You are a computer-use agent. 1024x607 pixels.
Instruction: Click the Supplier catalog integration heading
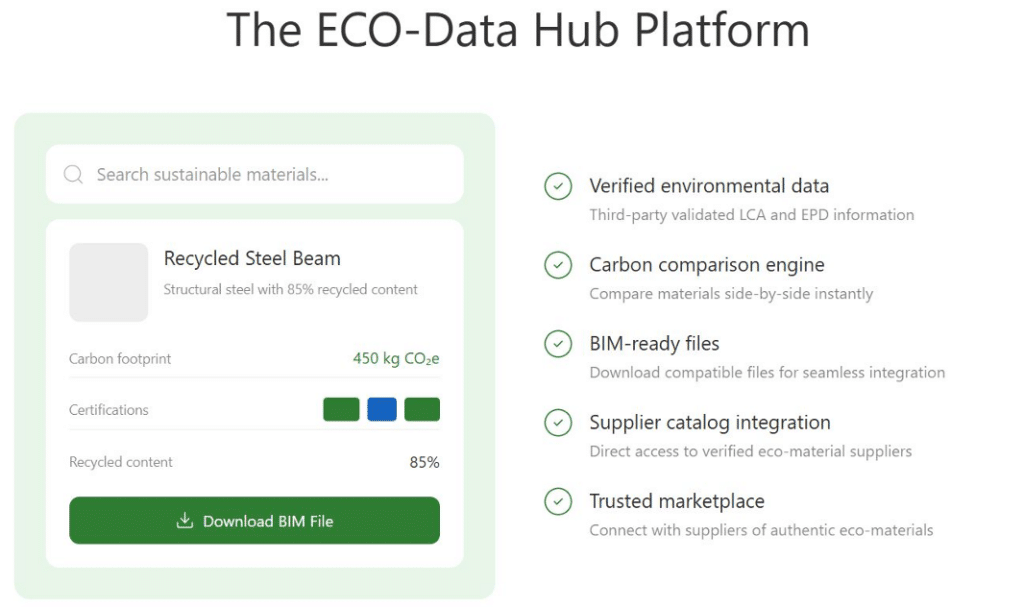click(x=710, y=423)
